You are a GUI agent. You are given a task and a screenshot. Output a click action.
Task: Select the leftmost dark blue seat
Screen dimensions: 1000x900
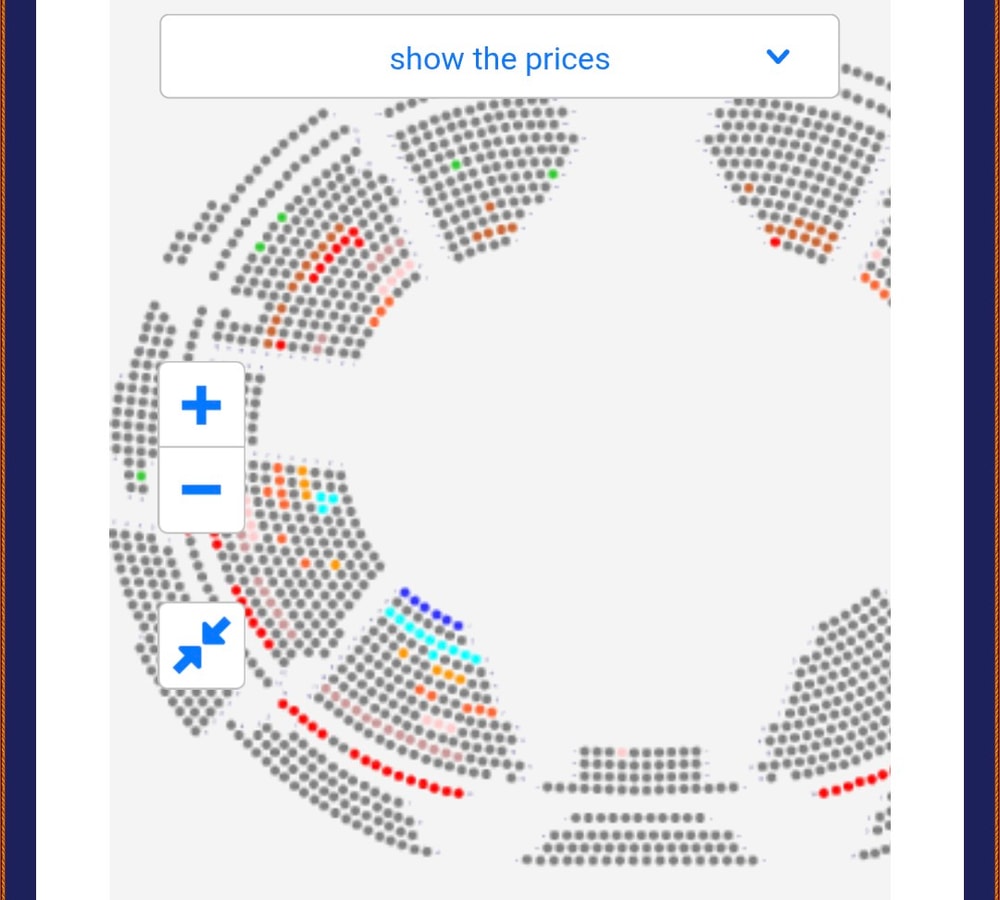click(x=404, y=593)
